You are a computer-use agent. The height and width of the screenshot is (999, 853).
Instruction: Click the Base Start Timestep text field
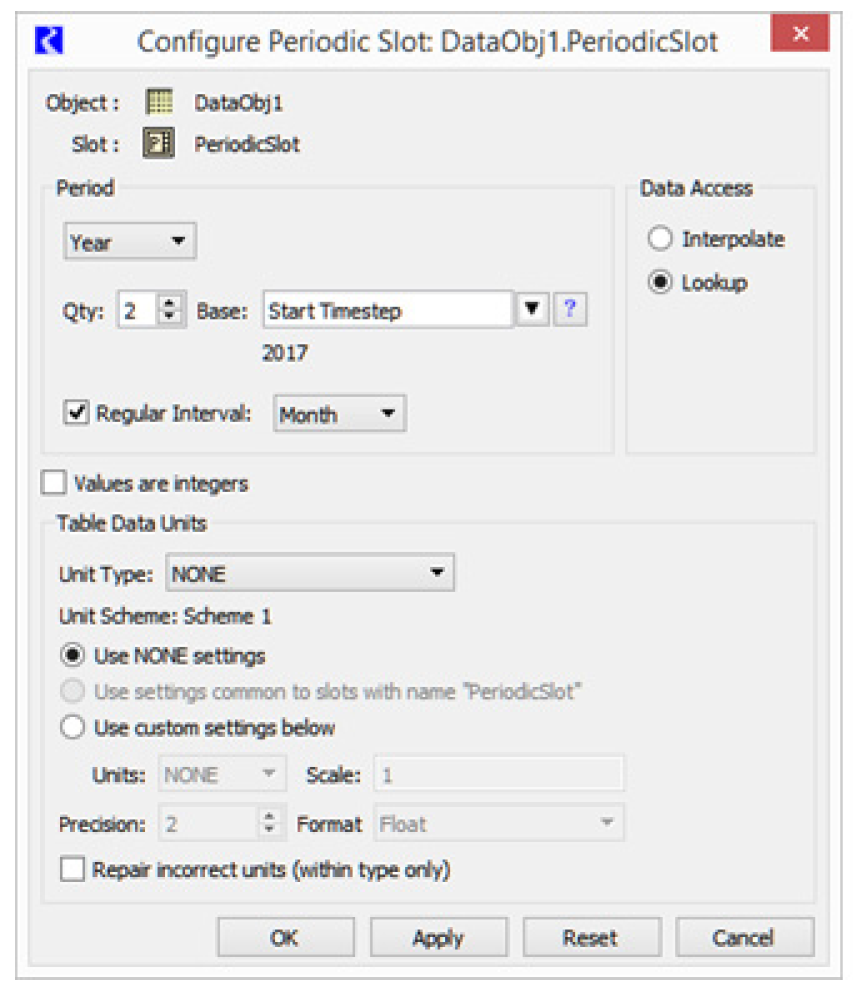(388, 310)
